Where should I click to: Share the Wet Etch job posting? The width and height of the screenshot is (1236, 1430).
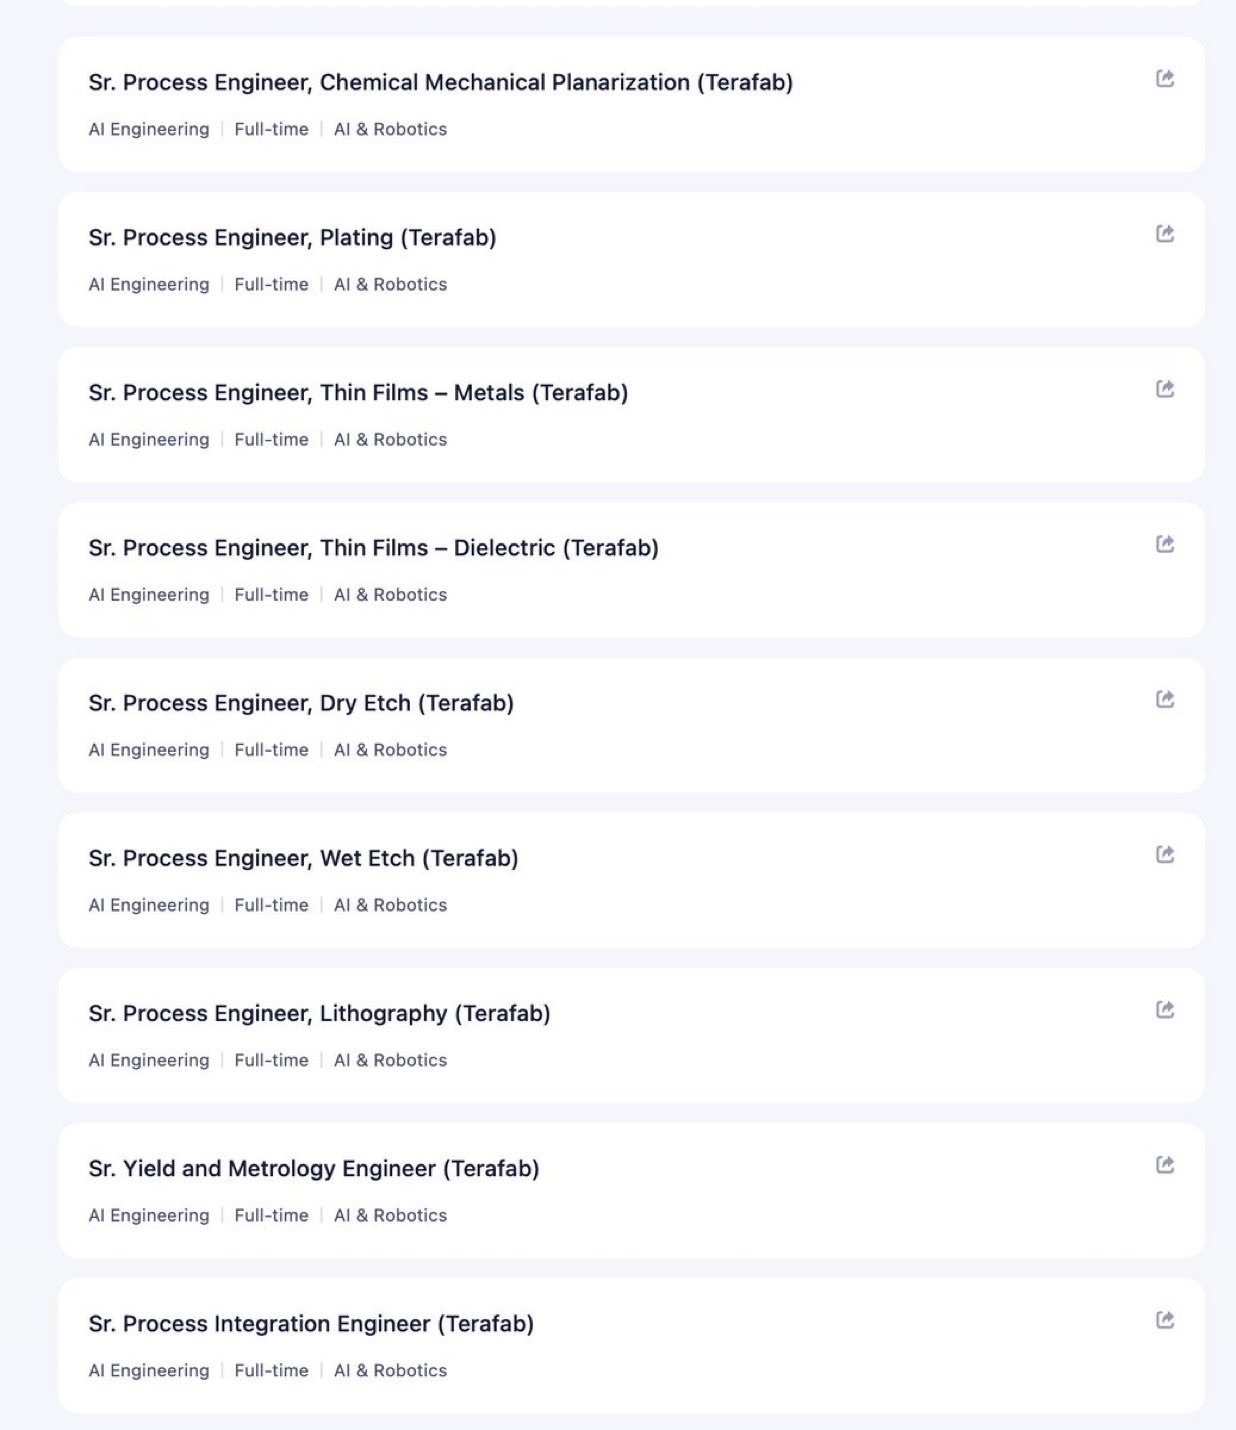[x=1165, y=854]
